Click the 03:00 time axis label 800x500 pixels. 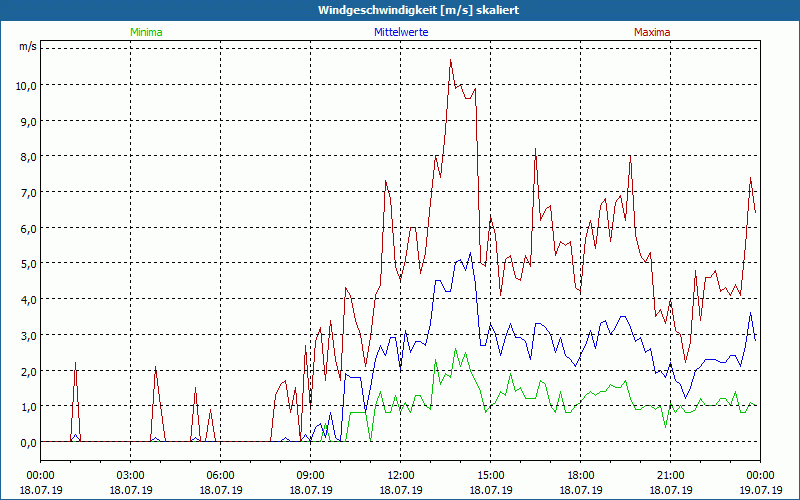click(131, 476)
